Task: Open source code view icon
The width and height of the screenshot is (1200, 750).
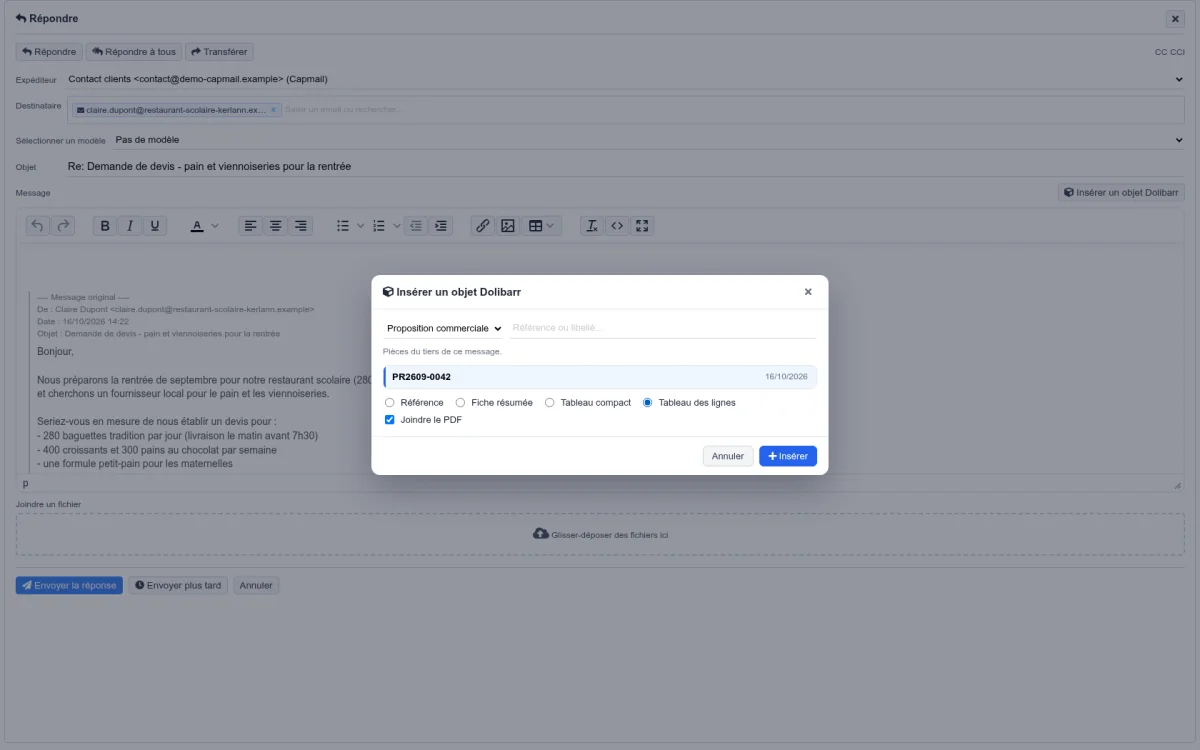Action: [617, 226]
